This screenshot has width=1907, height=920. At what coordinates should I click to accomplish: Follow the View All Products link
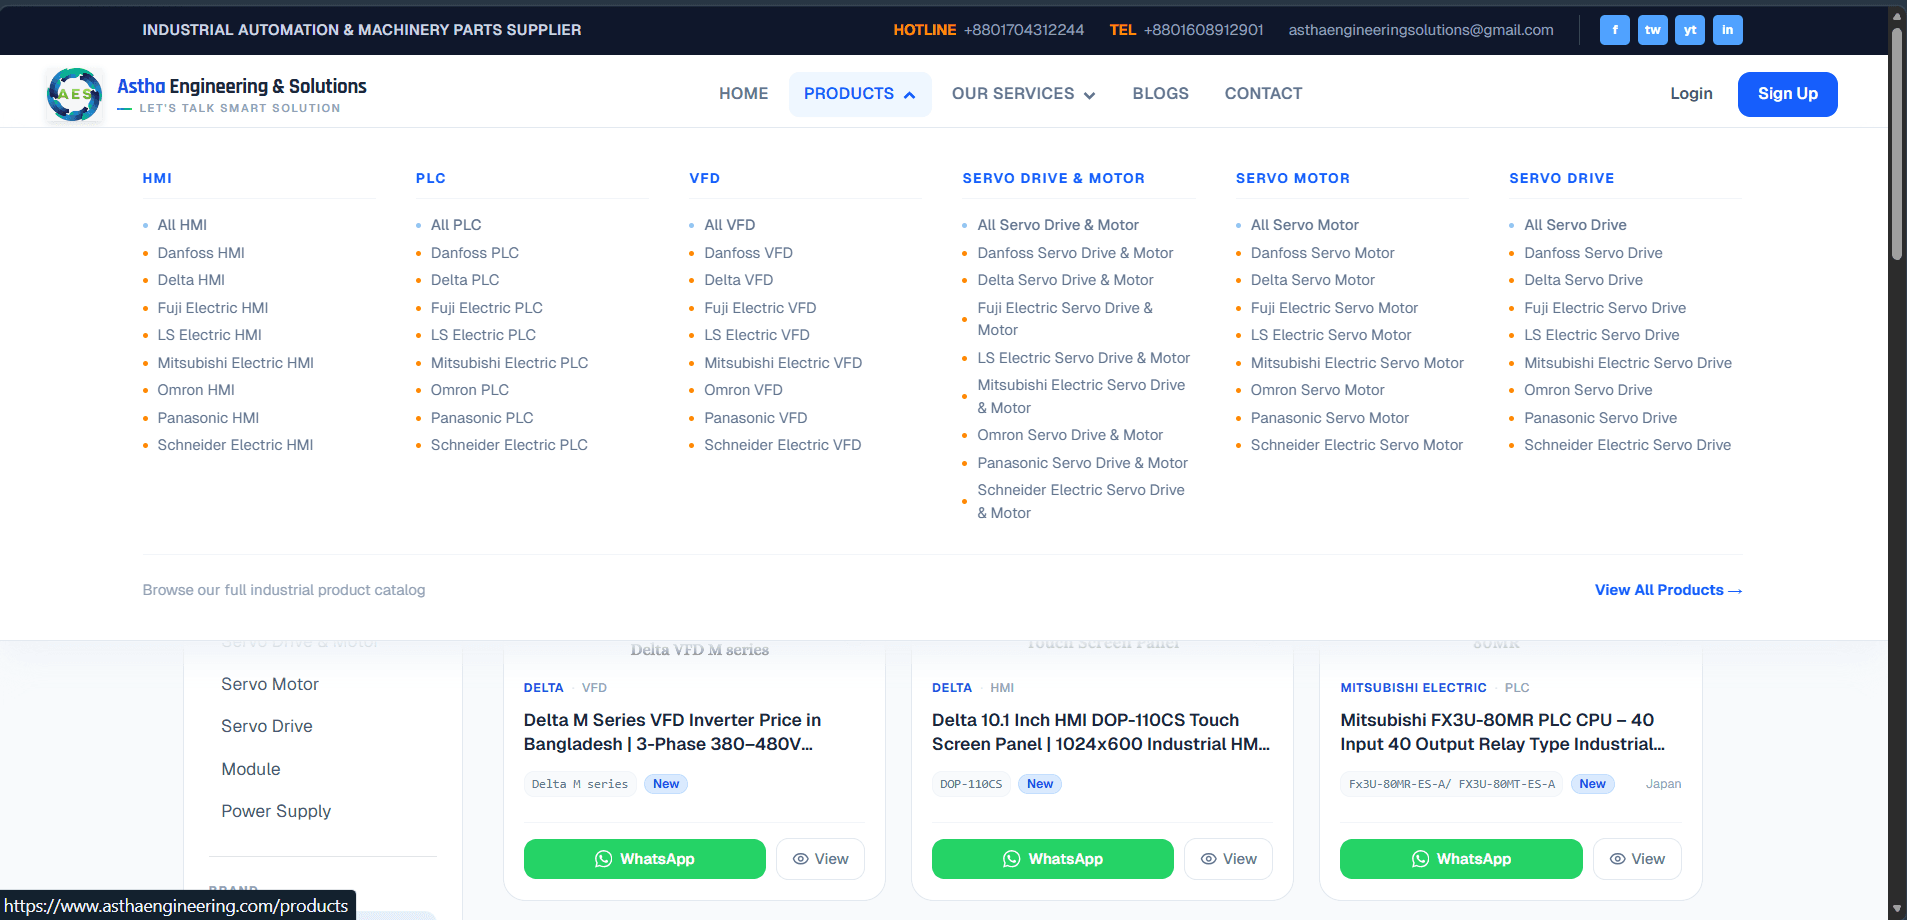[1668, 590]
